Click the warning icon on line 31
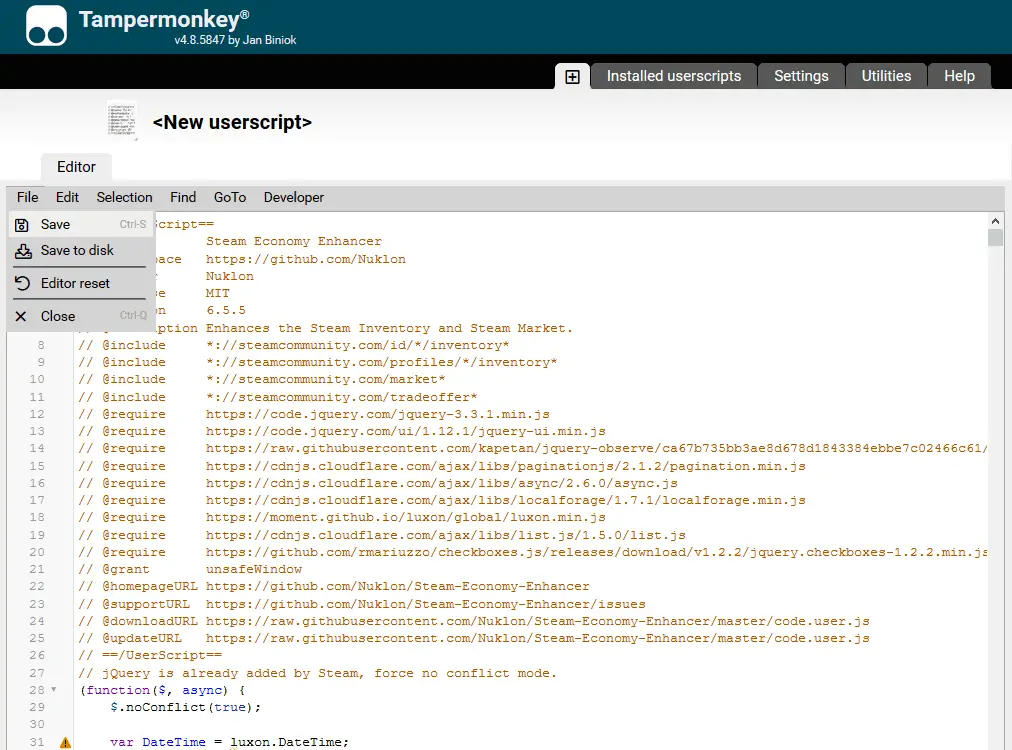Viewport: 1012px width, 750px height. tap(65, 742)
